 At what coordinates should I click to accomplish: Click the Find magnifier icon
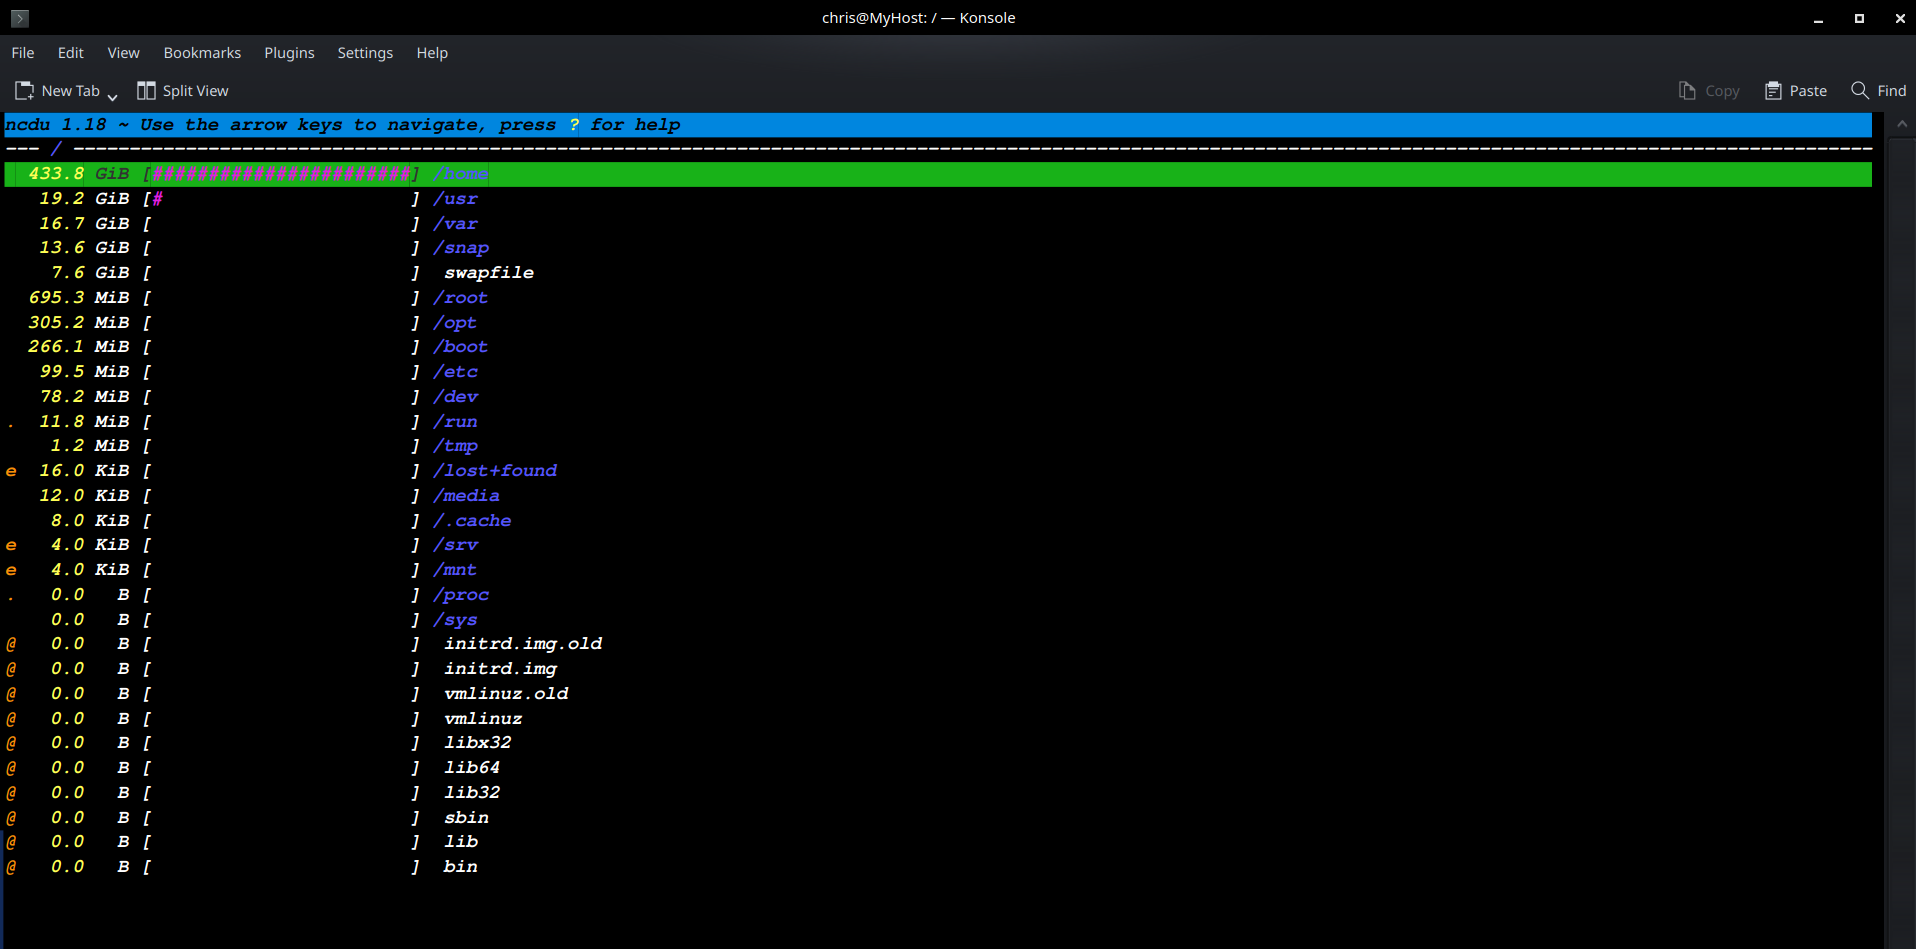[1860, 90]
